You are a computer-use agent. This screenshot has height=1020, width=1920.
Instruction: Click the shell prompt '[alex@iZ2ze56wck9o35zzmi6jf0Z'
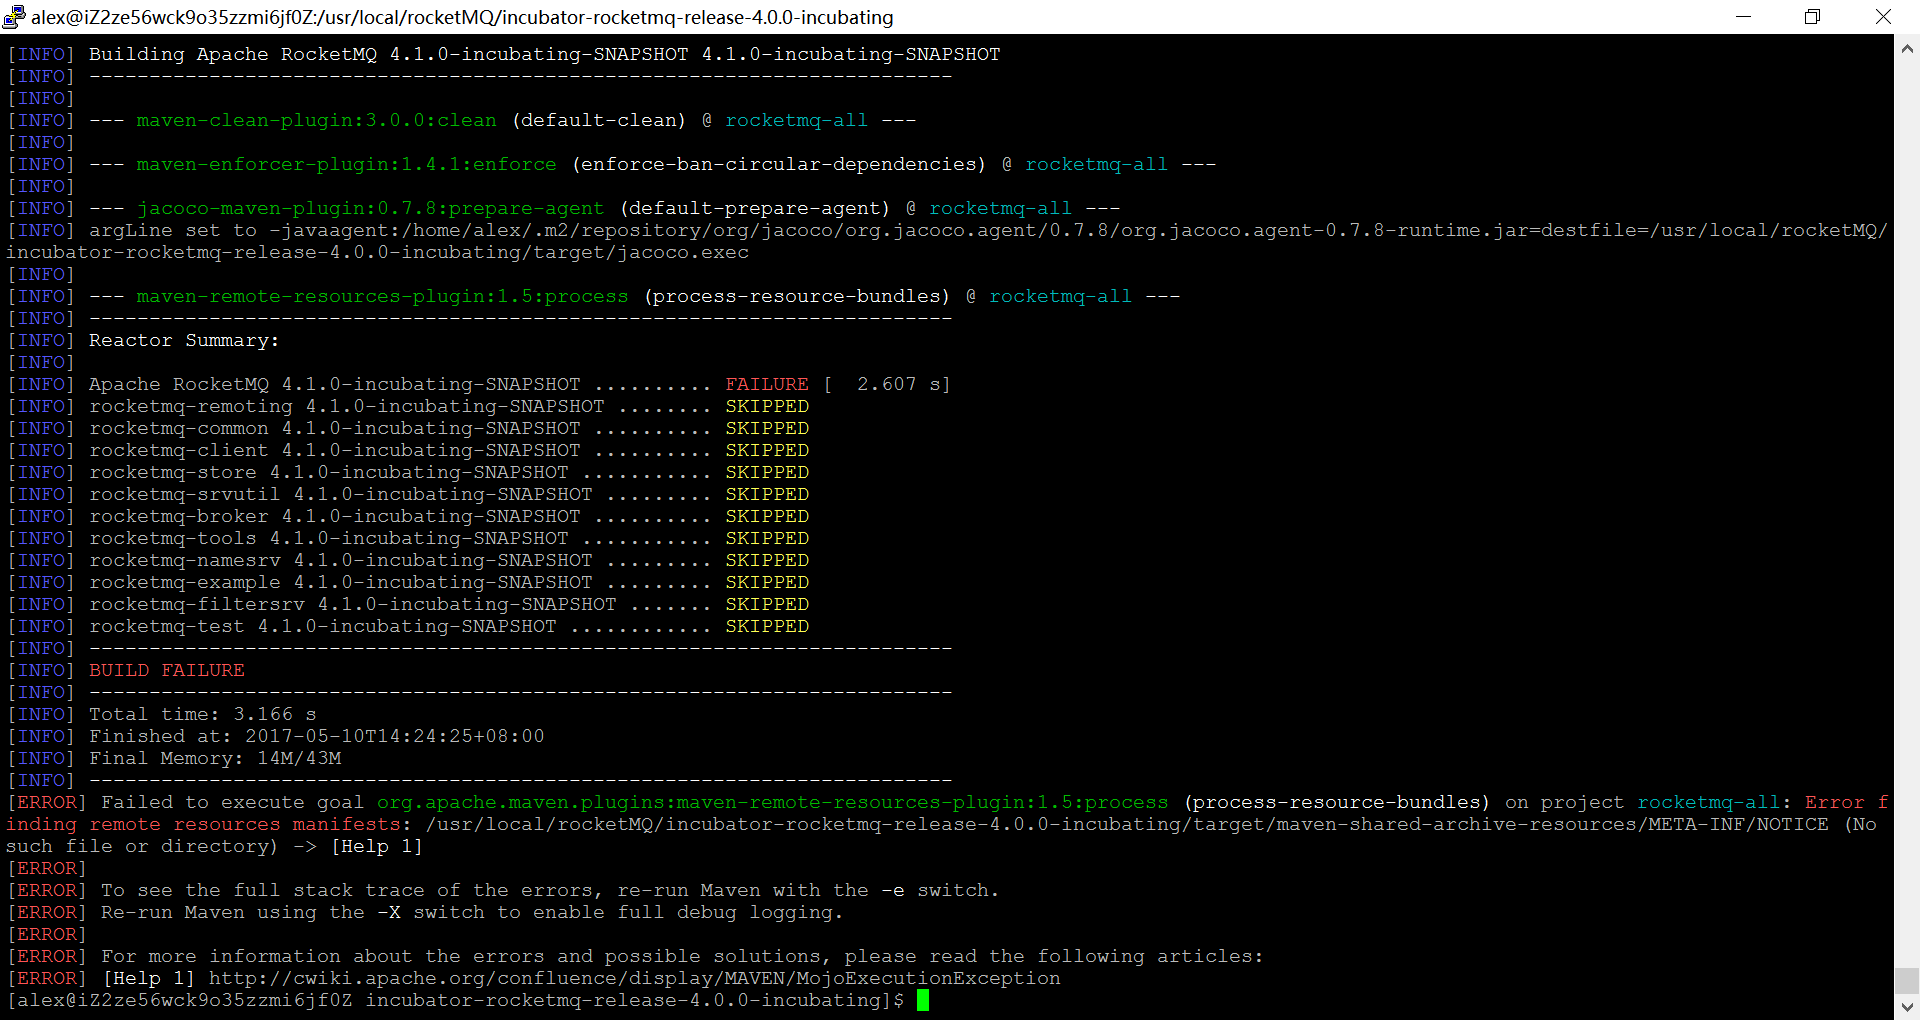pyautogui.click(x=179, y=1000)
